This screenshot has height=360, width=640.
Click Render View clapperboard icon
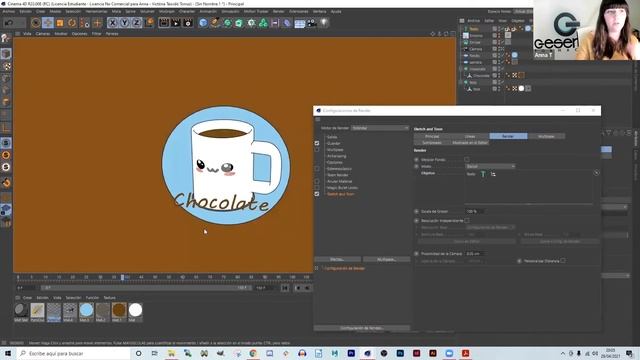pos(164,23)
